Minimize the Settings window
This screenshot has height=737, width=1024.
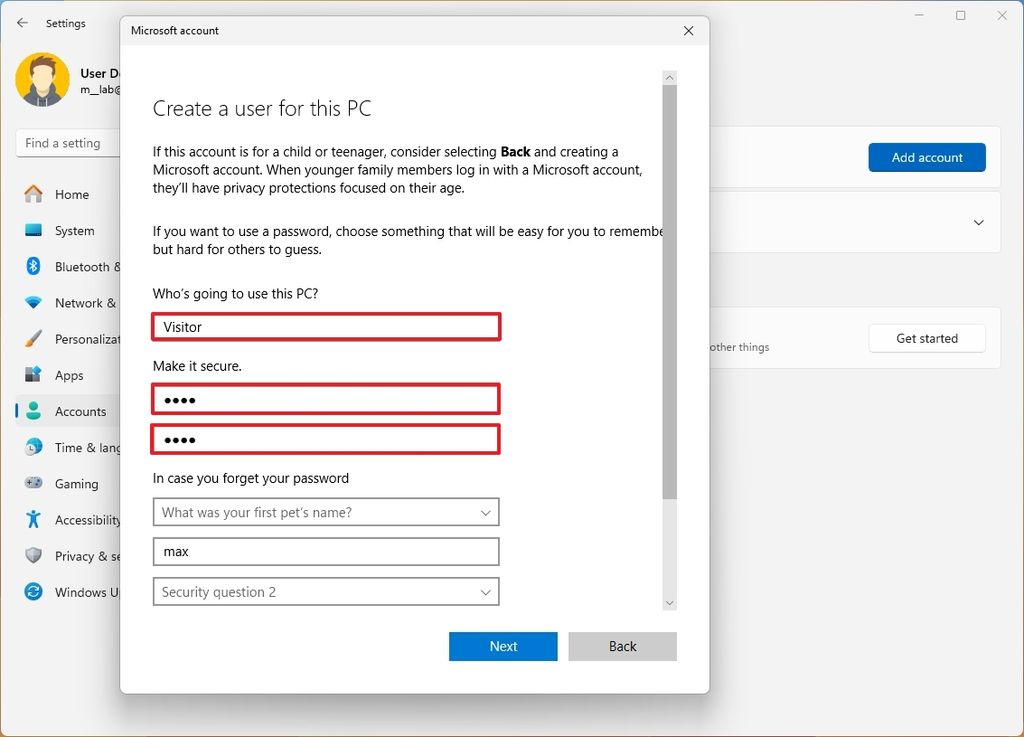(919, 16)
